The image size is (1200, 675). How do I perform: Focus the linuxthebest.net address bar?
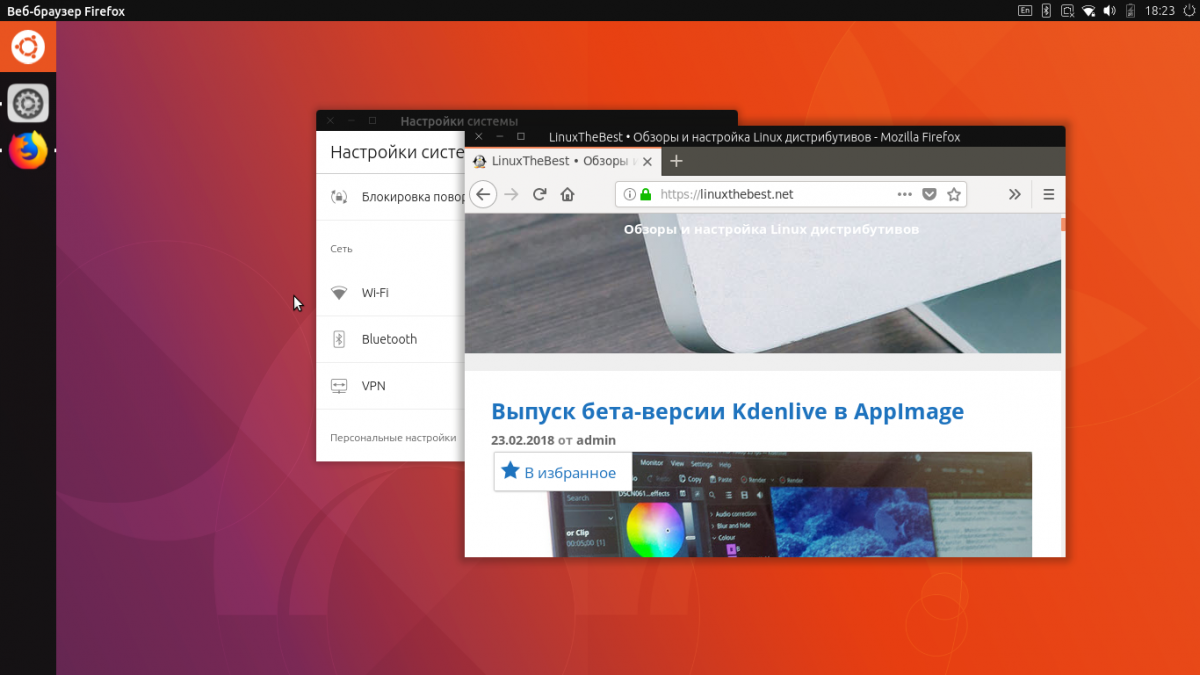(x=790, y=194)
